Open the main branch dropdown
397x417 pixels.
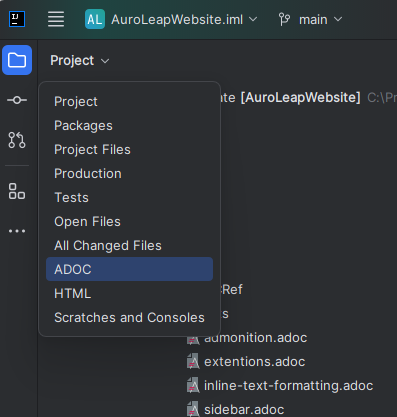click(x=320, y=20)
